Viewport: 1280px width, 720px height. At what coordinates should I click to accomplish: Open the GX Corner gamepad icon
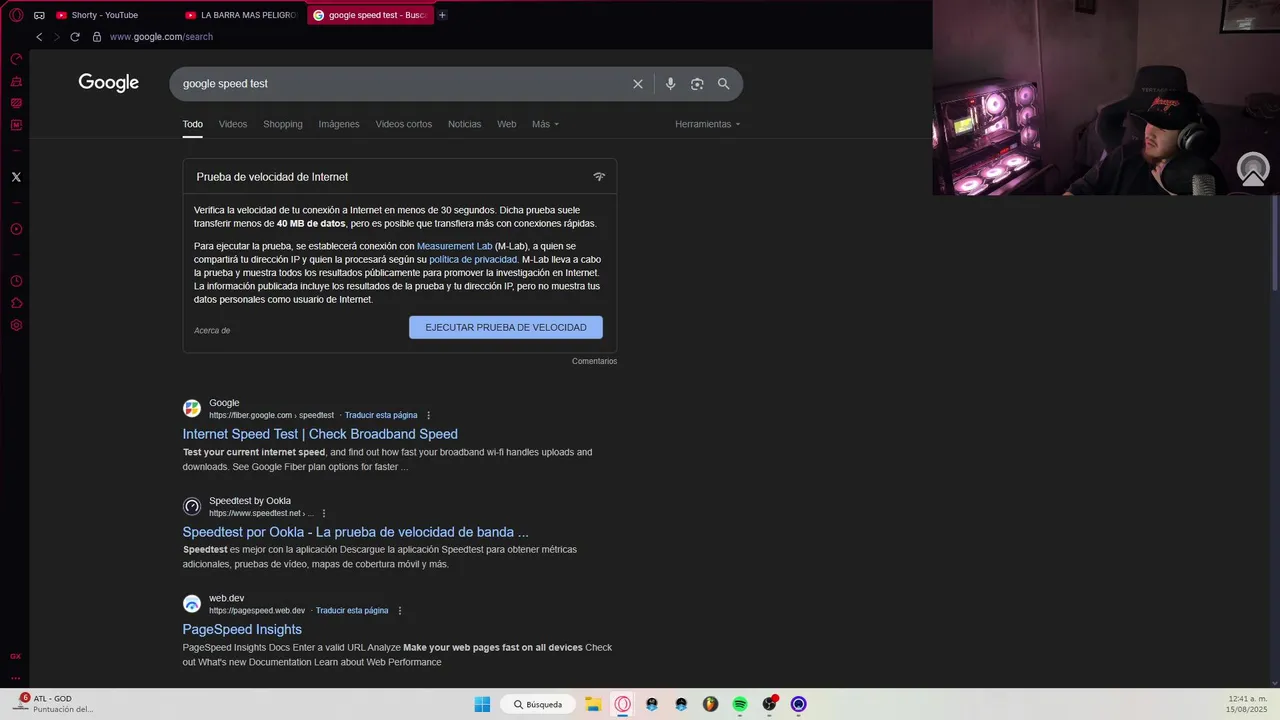point(39,15)
